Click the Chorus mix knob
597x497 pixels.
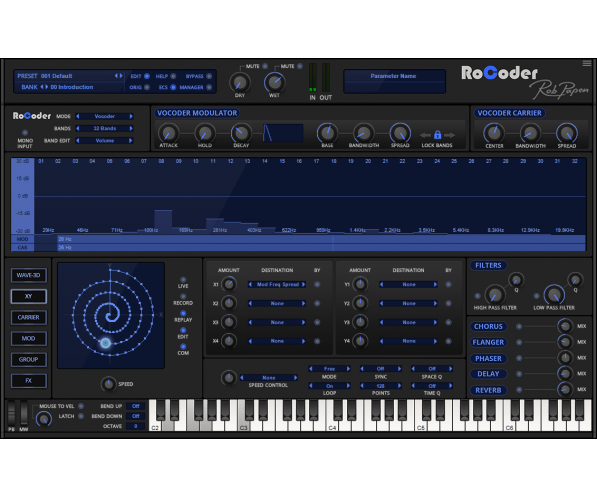tap(565, 326)
